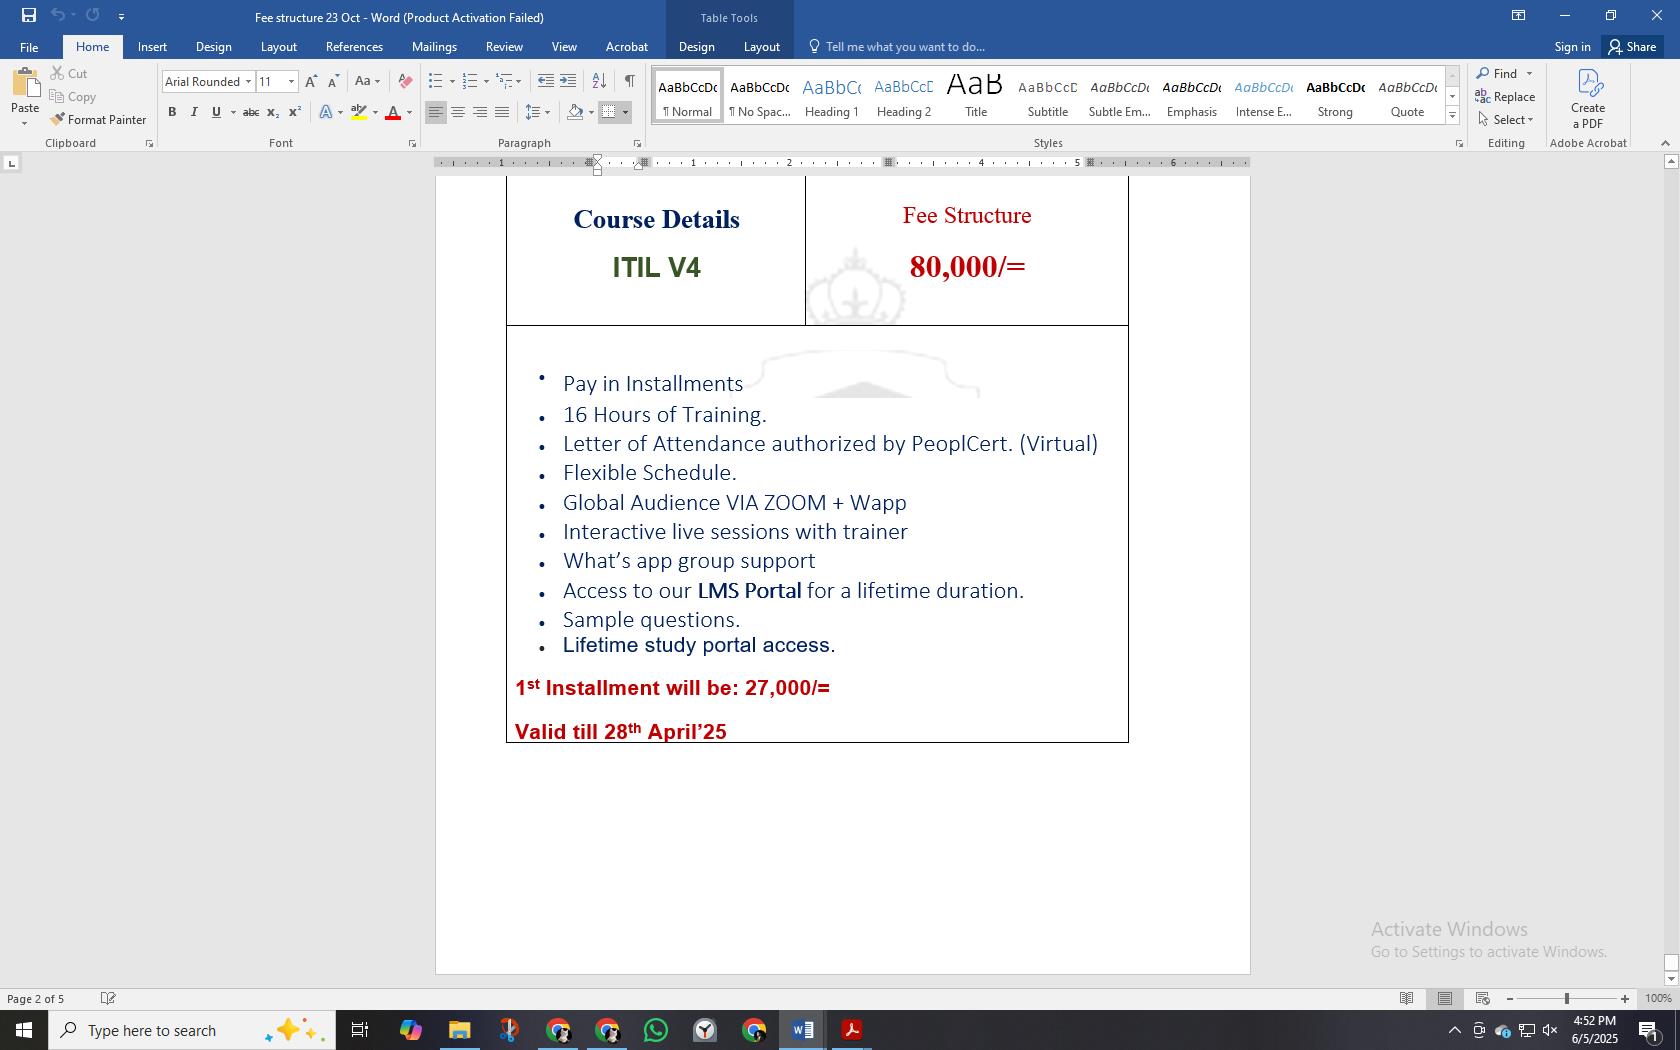Open File Explorer from taskbar
This screenshot has width=1680, height=1050.
click(459, 1030)
